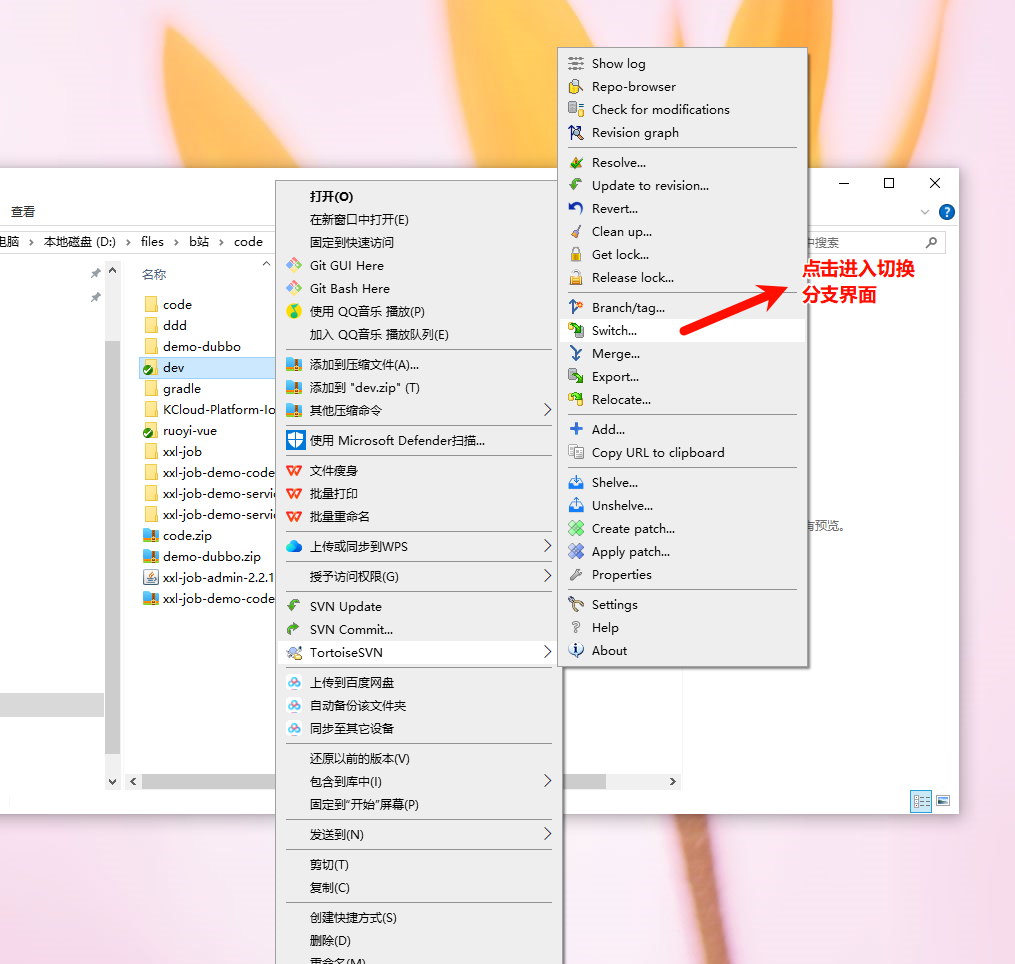The width and height of the screenshot is (1015, 964).
Task: Expand the 其他压缩命令 submenu arrow
Action: pos(547,410)
